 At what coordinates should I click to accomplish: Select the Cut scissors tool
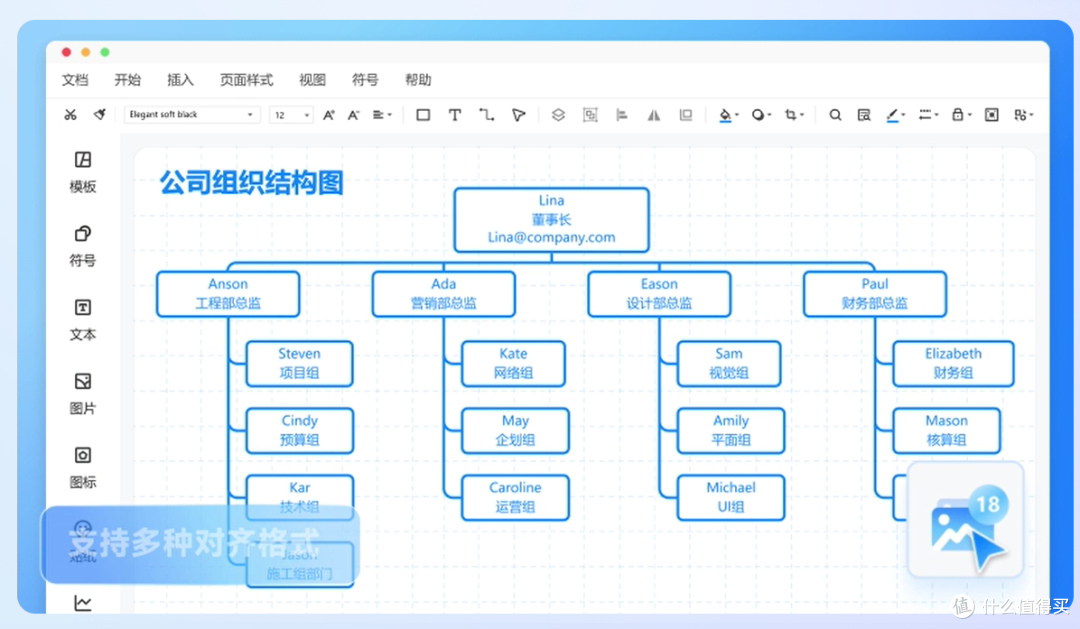70,114
